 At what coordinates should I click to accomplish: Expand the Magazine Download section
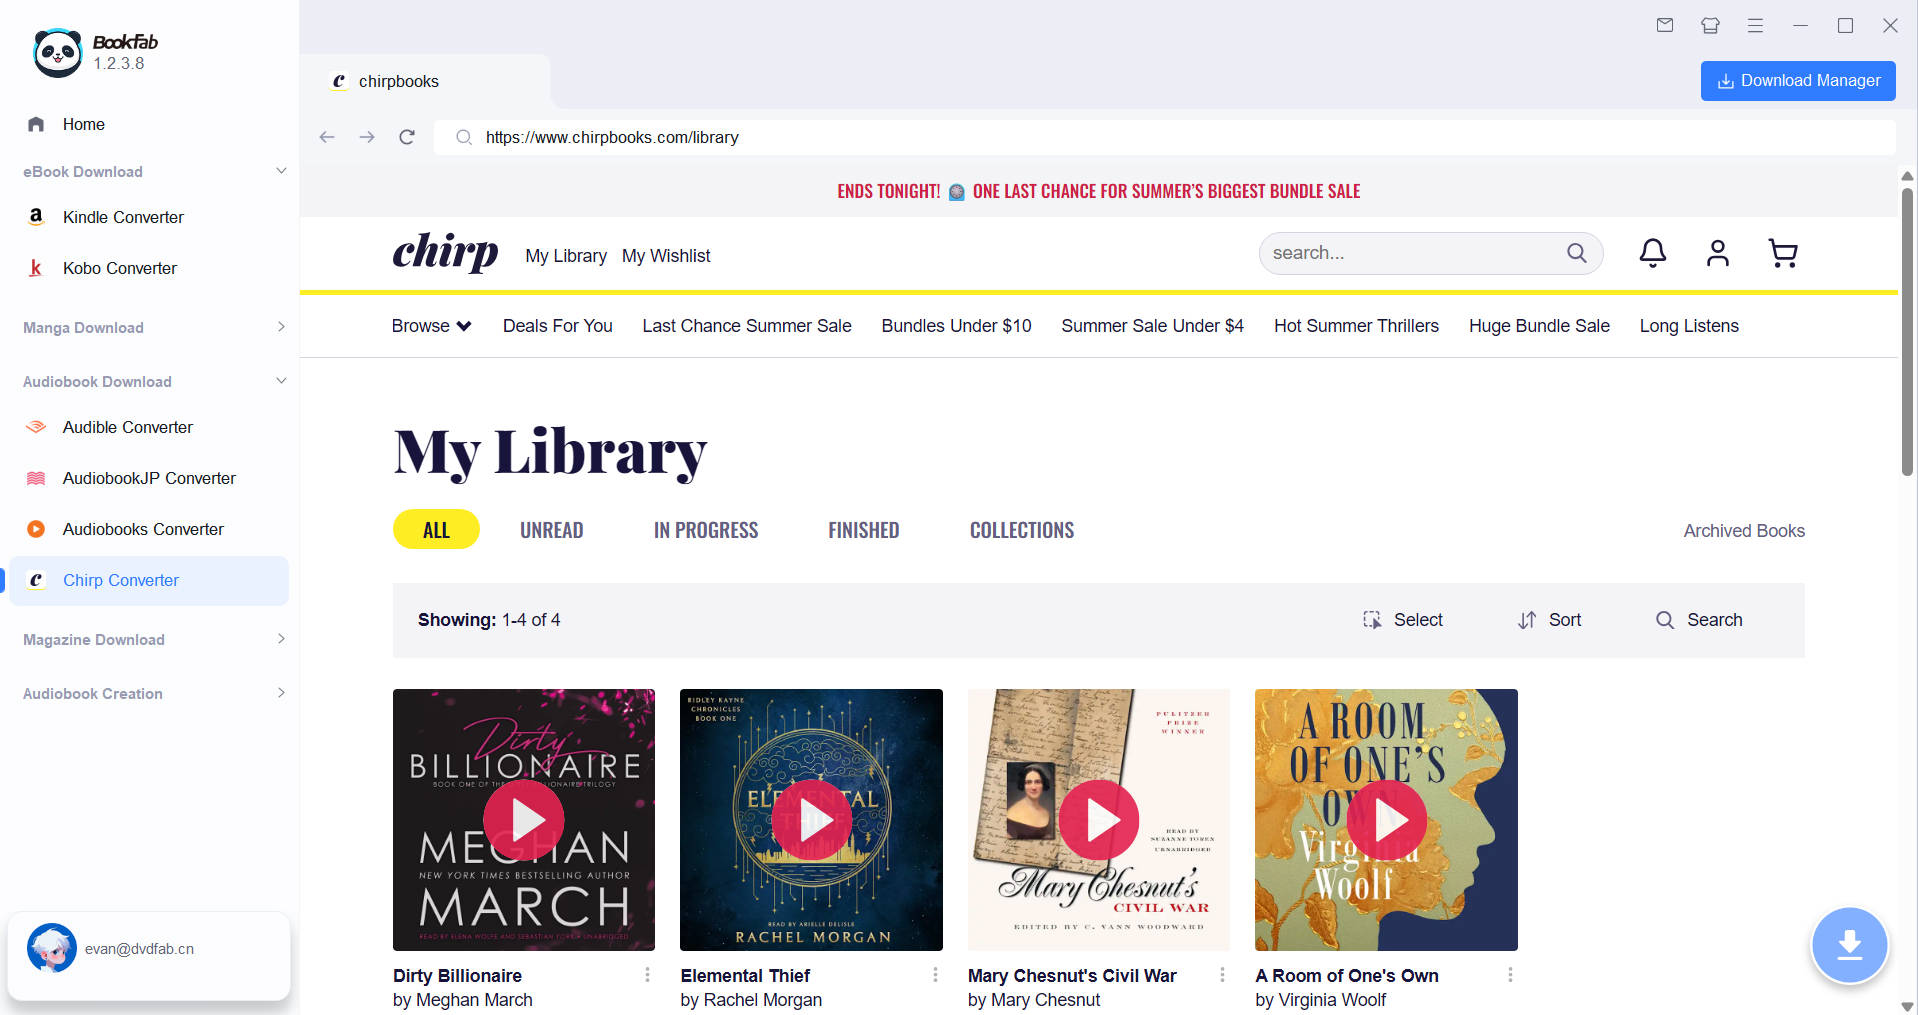pyautogui.click(x=281, y=639)
